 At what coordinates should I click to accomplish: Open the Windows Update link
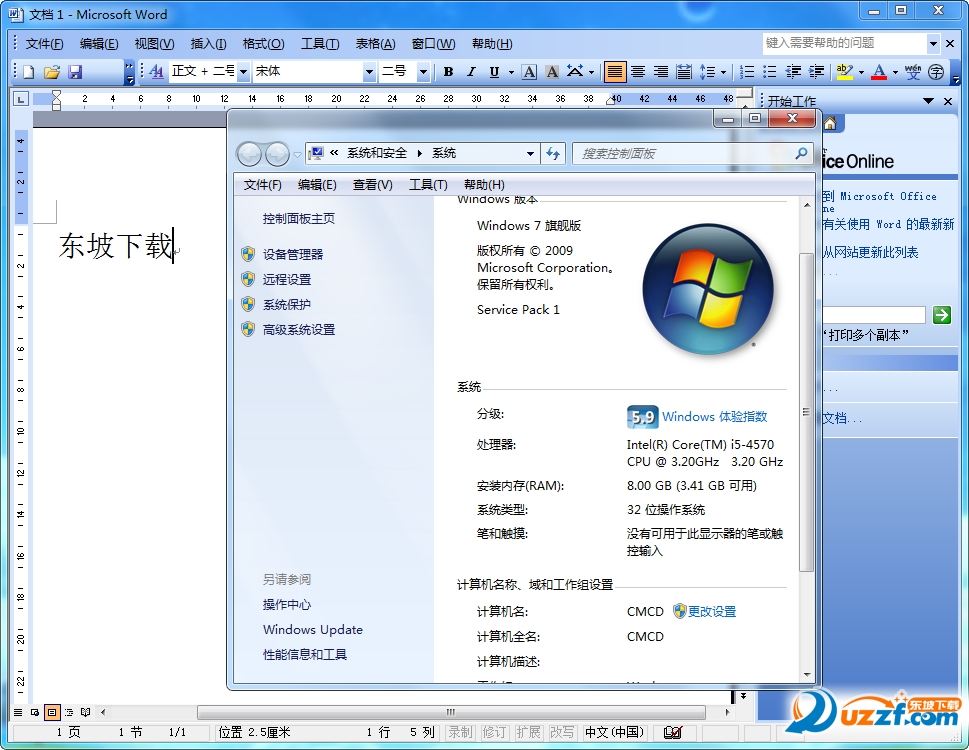click(313, 630)
